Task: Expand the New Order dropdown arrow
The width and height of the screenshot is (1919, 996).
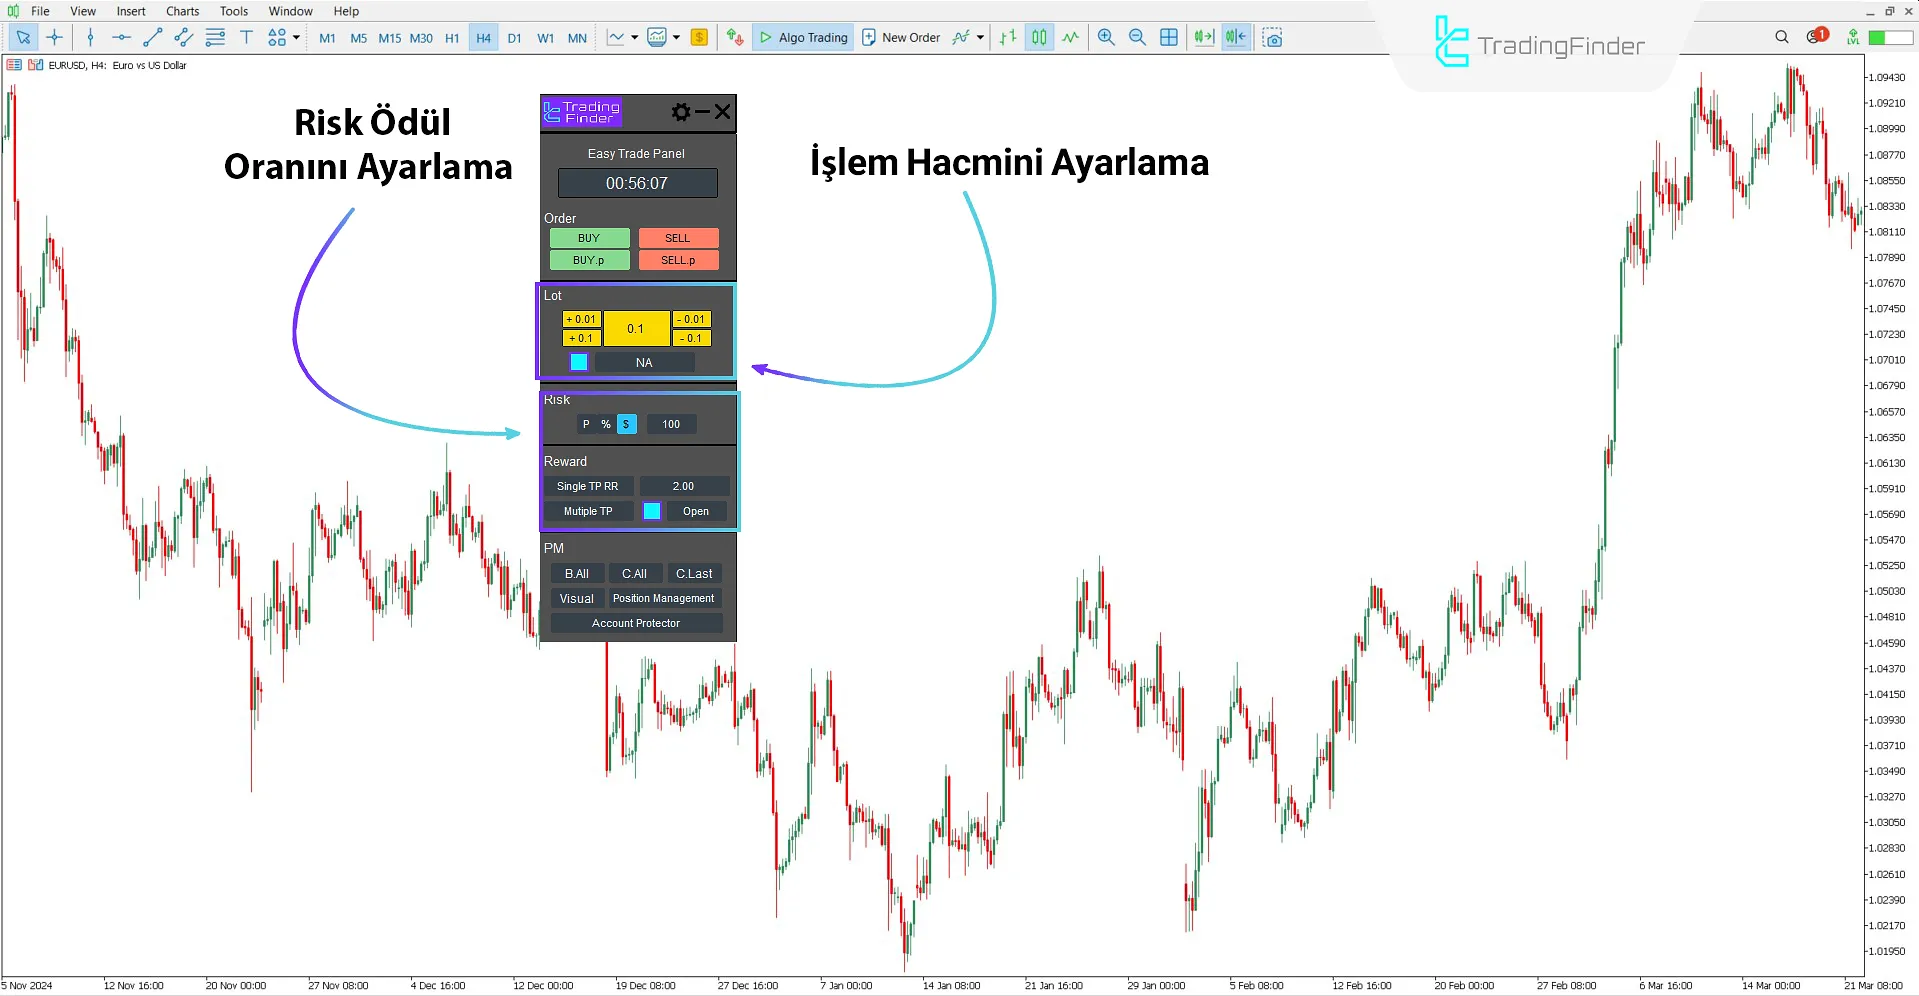Action: [981, 37]
